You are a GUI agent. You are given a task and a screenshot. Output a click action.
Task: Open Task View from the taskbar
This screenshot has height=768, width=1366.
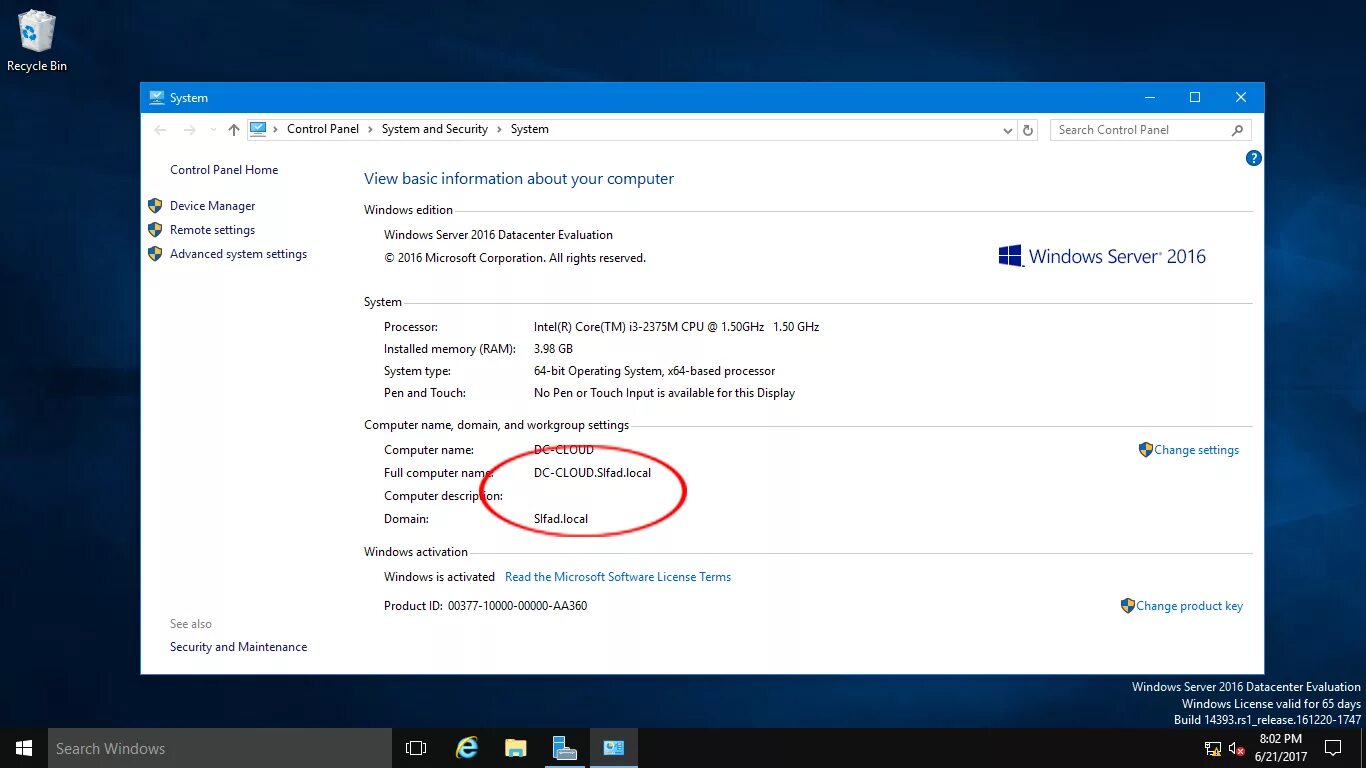pyautogui.click(x=416, y=748)
